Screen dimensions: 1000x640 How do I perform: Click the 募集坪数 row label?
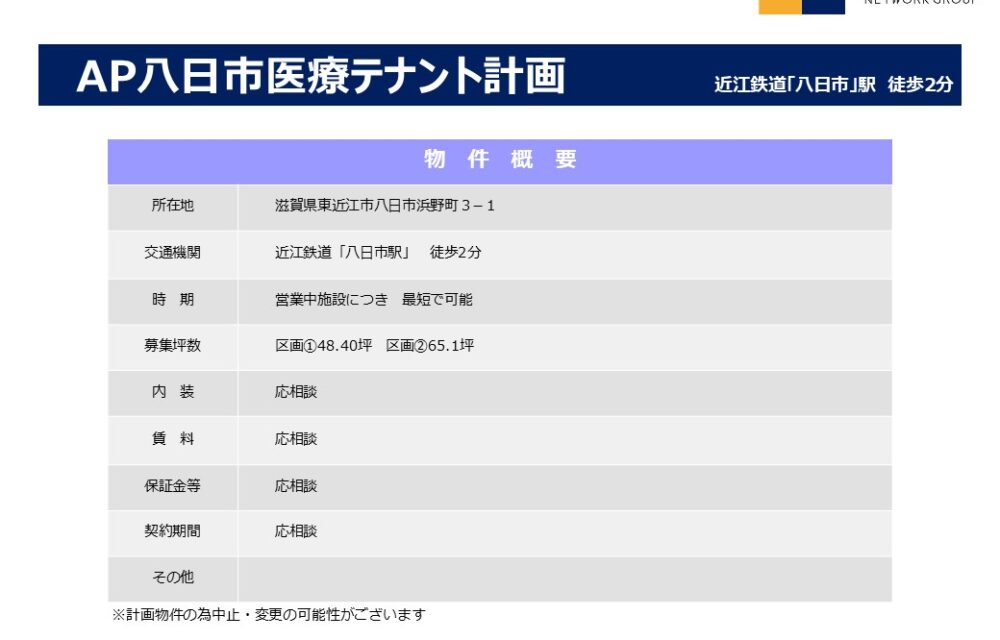pyautogui.click(x=172, y=345)
